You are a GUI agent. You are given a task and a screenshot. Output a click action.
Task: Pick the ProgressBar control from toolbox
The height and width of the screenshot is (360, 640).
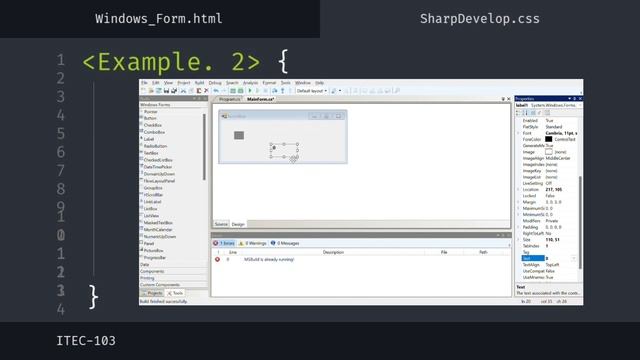coord(155,258)
